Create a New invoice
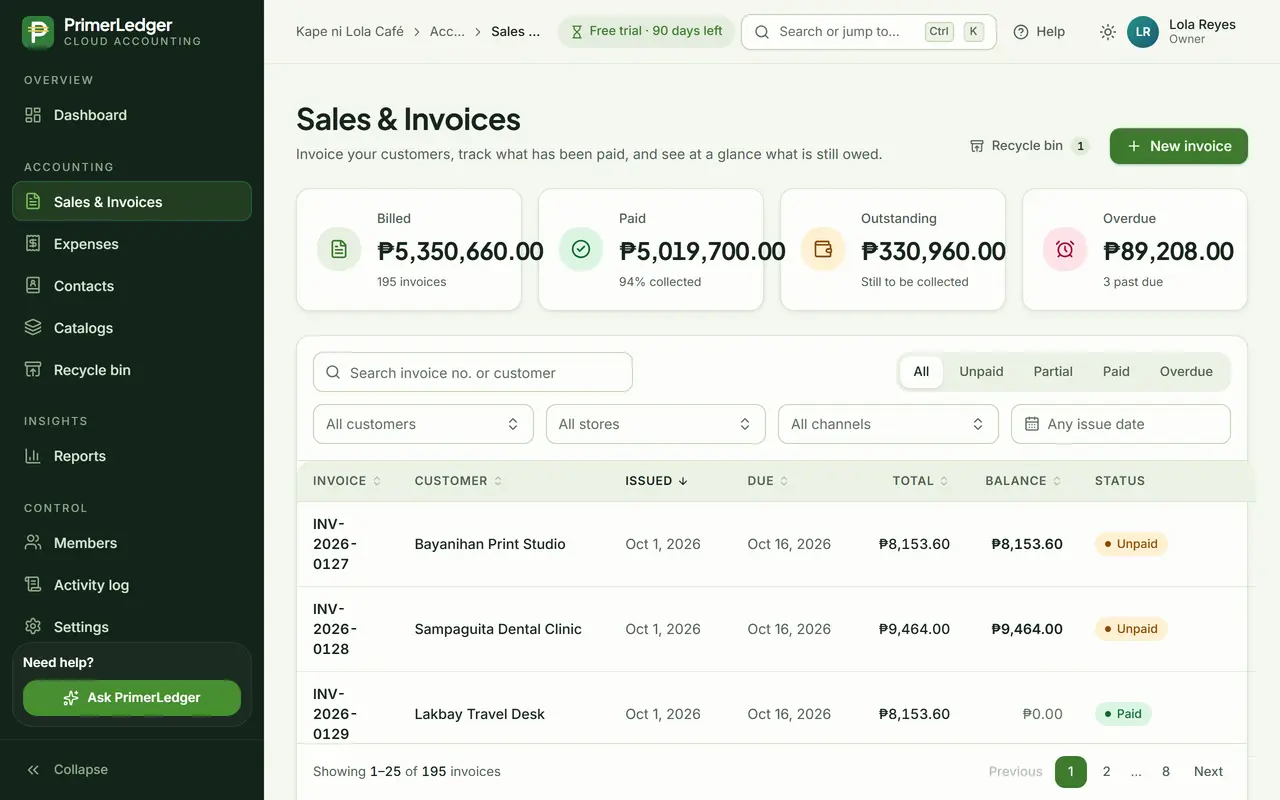Viewport: 1280px width, 800px height. coord(1179,146)
